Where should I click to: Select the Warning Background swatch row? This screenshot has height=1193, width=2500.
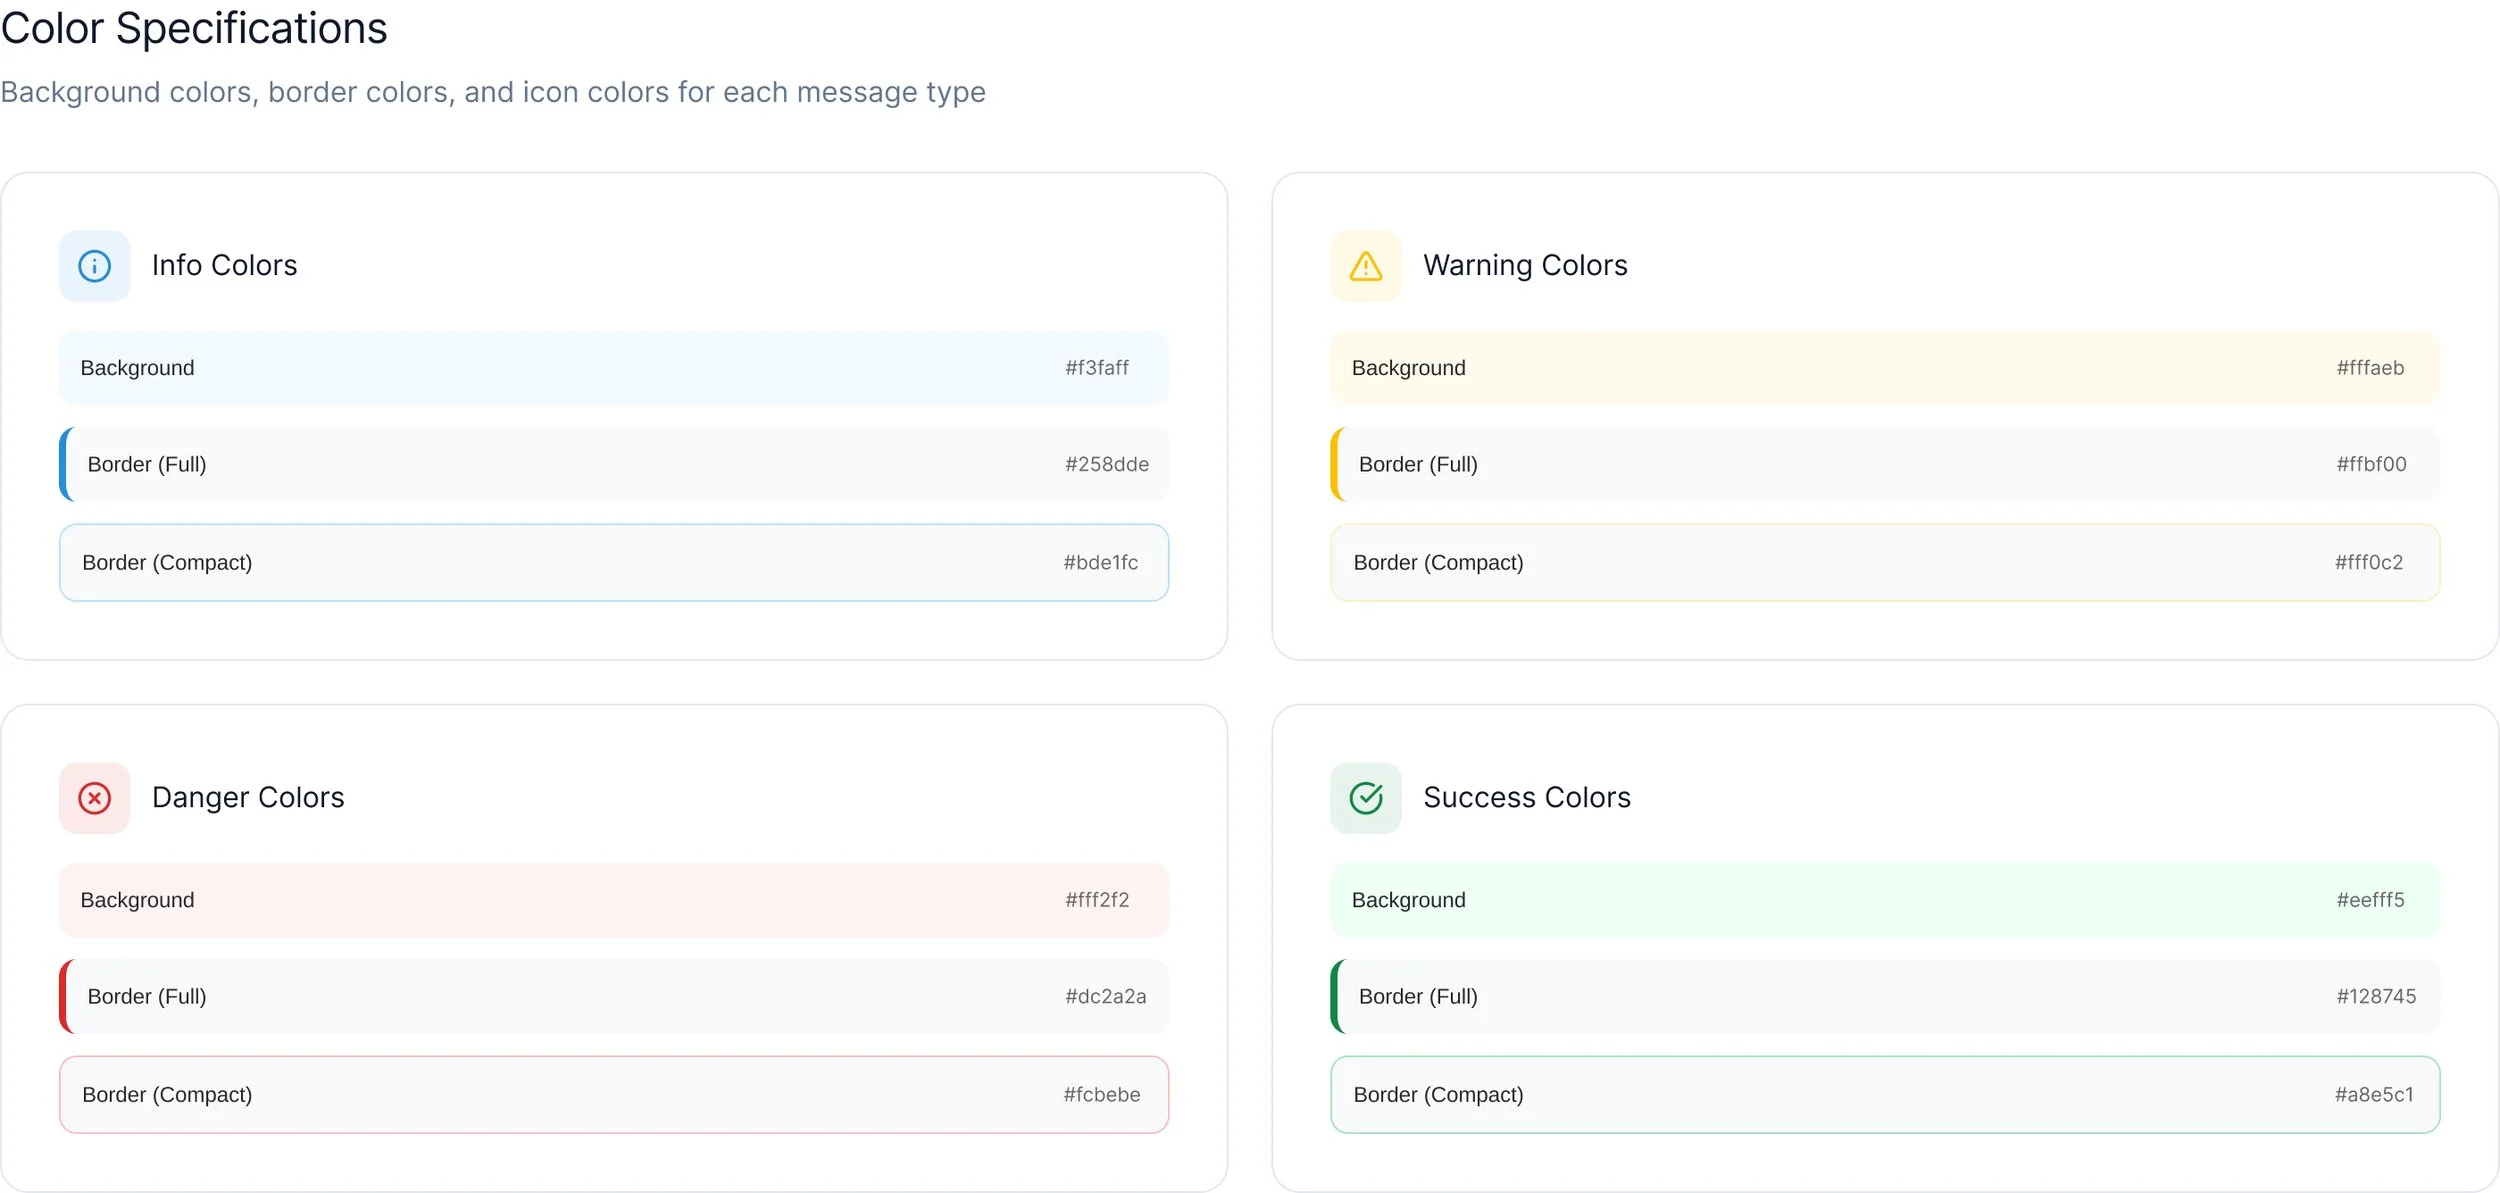1884,368
